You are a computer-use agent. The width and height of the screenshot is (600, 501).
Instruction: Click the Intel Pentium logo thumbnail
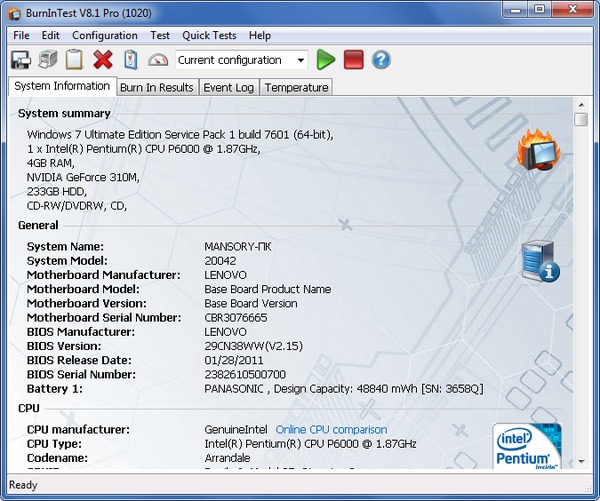(527, 446)
